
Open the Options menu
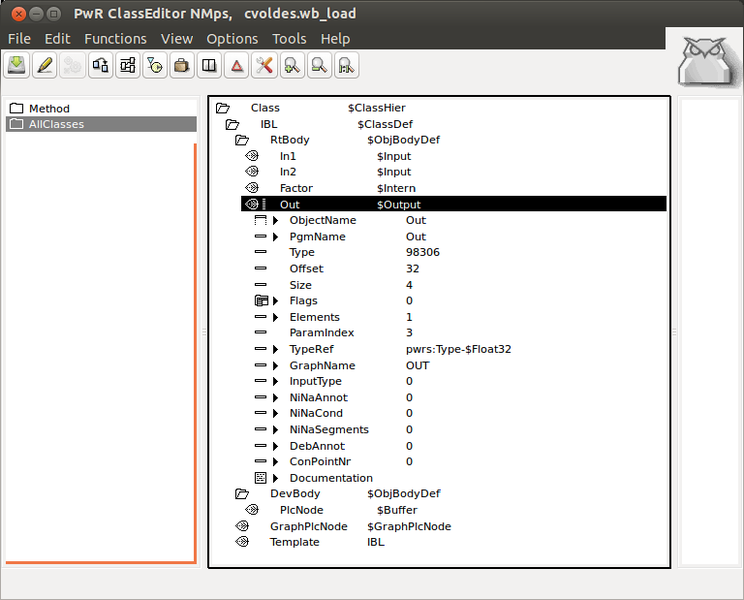pyautogui.click(x=232, y=39)
